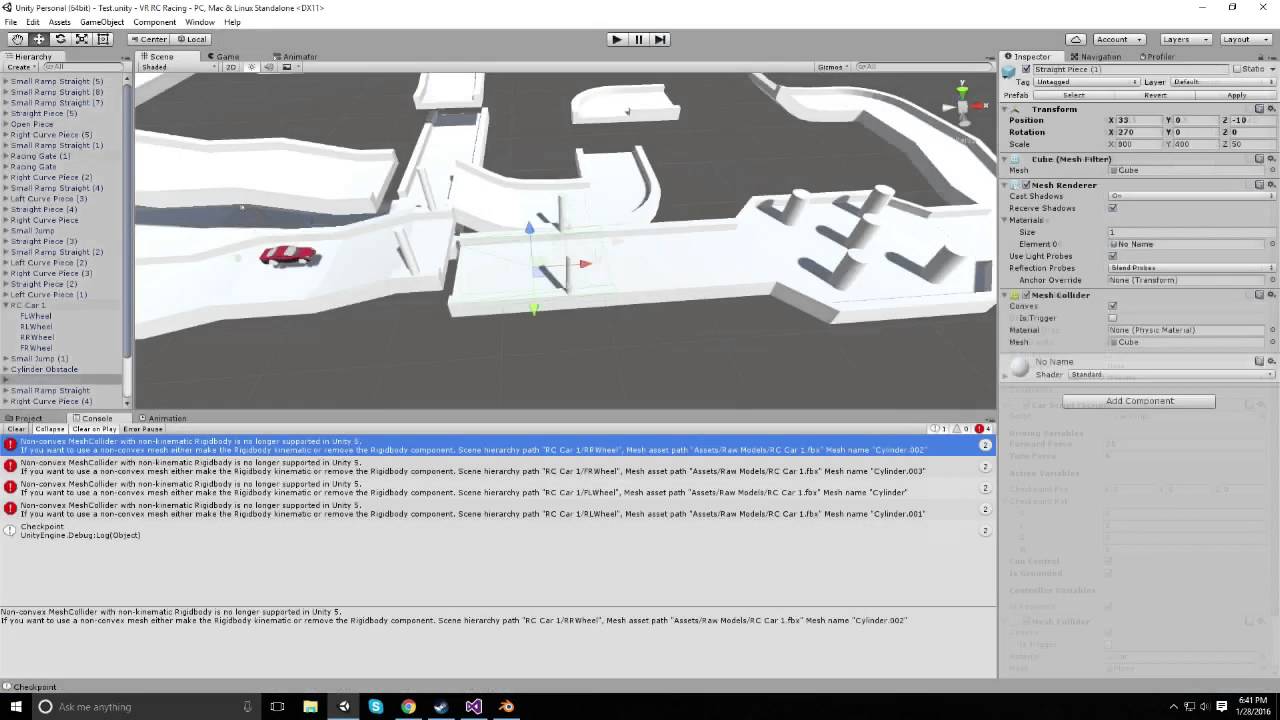The image size is (1280, 720).
Task: Toggle Use Light Probes checkbox
Action: pyautogui.click(x=1113, y=256)
